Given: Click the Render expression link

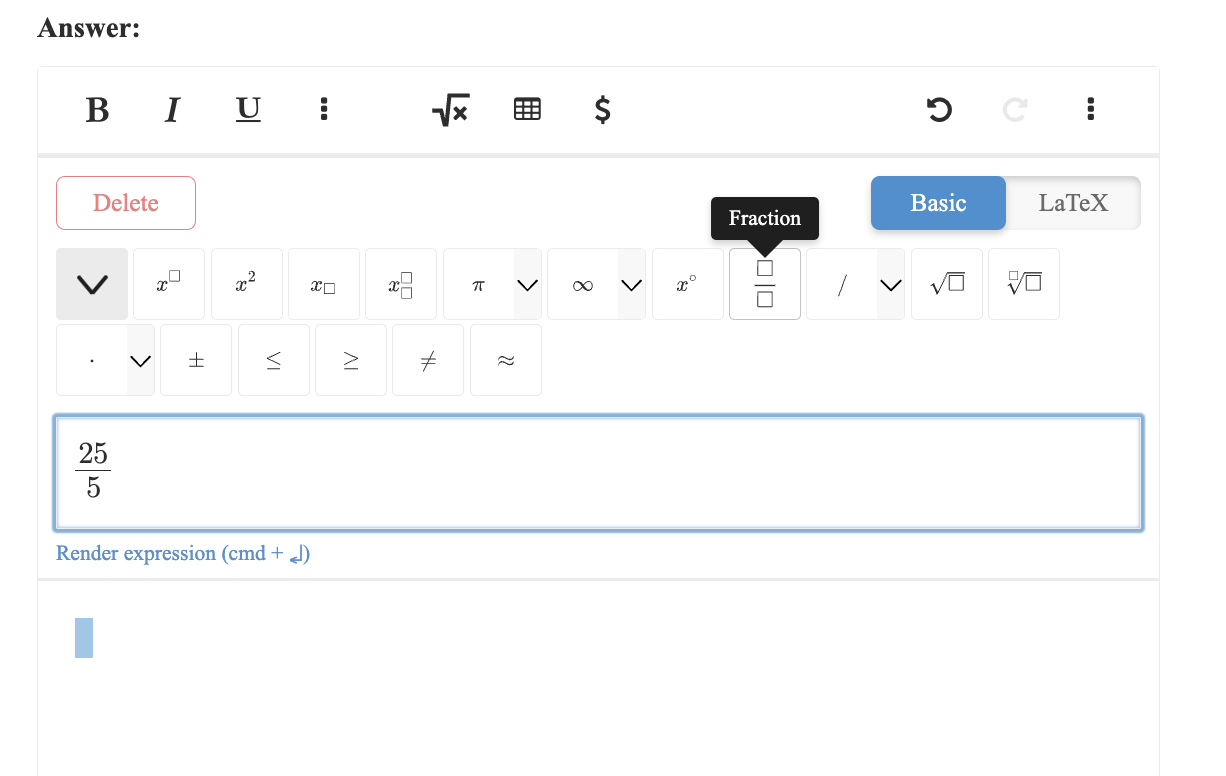Looking at the screenshot, I should (183, 554).
